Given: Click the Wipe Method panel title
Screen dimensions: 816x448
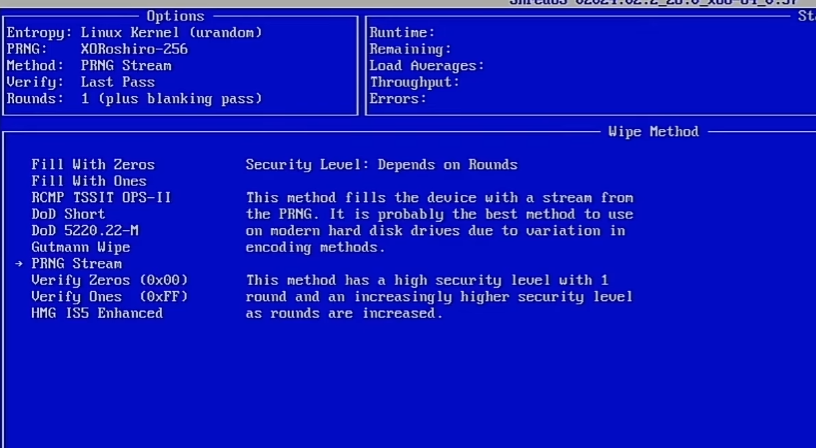Looking at the screenshot, I should click(x=653, y=132).
